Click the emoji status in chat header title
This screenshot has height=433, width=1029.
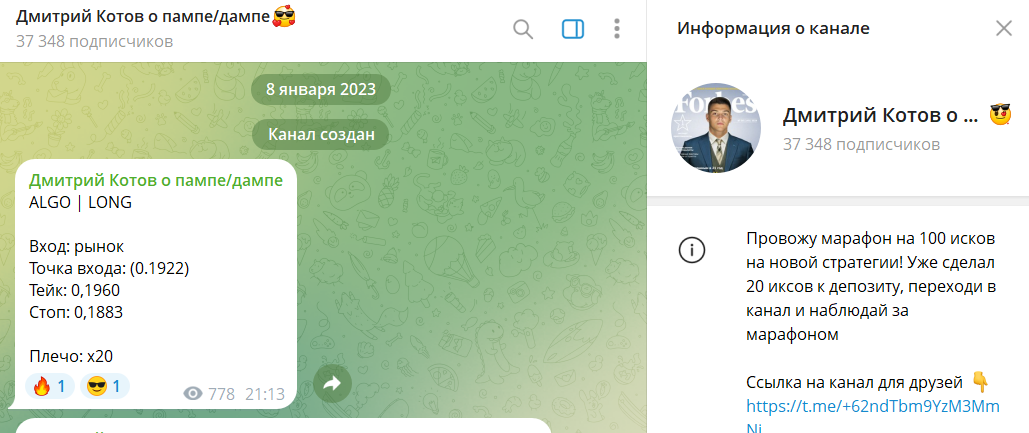[284, 16]
